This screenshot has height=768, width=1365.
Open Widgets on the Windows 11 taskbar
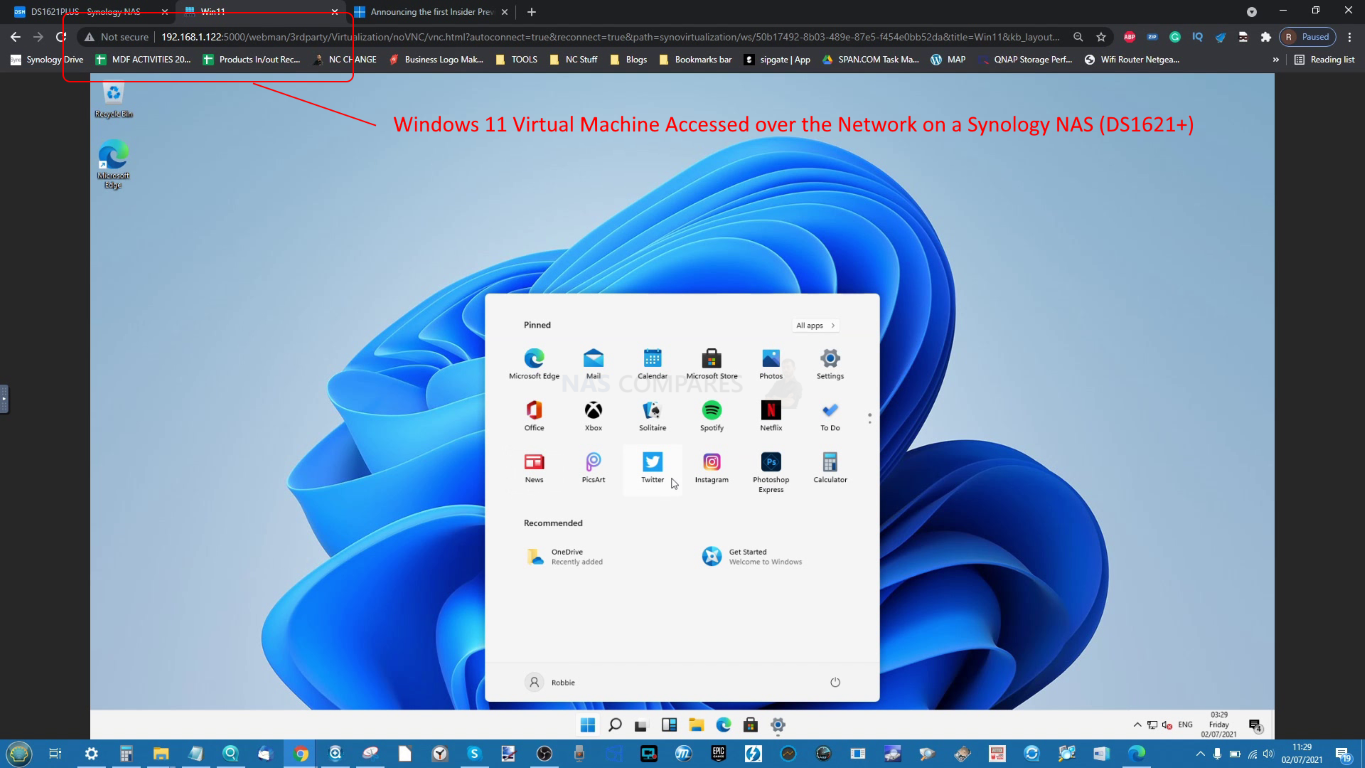pyautogui.click(x=669, y=725)
